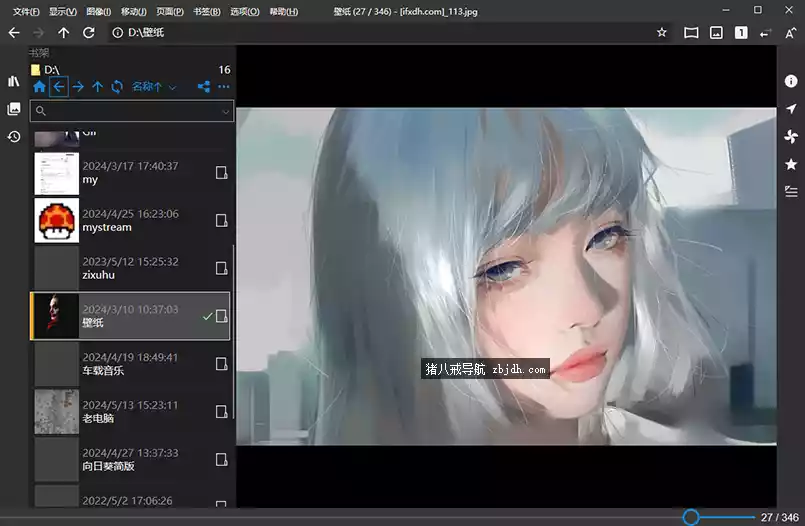Open folder icon on my row
Image resolution: width=805 pixels, height=526 pixels.
pyautogui.click(x=221, y=173)
